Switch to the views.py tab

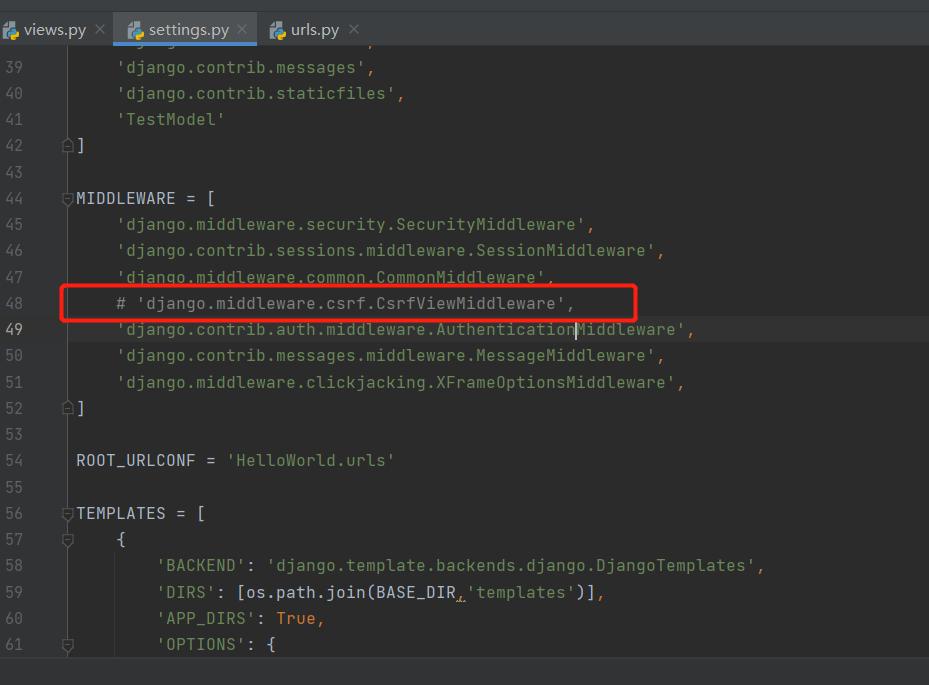coord(55,29)
